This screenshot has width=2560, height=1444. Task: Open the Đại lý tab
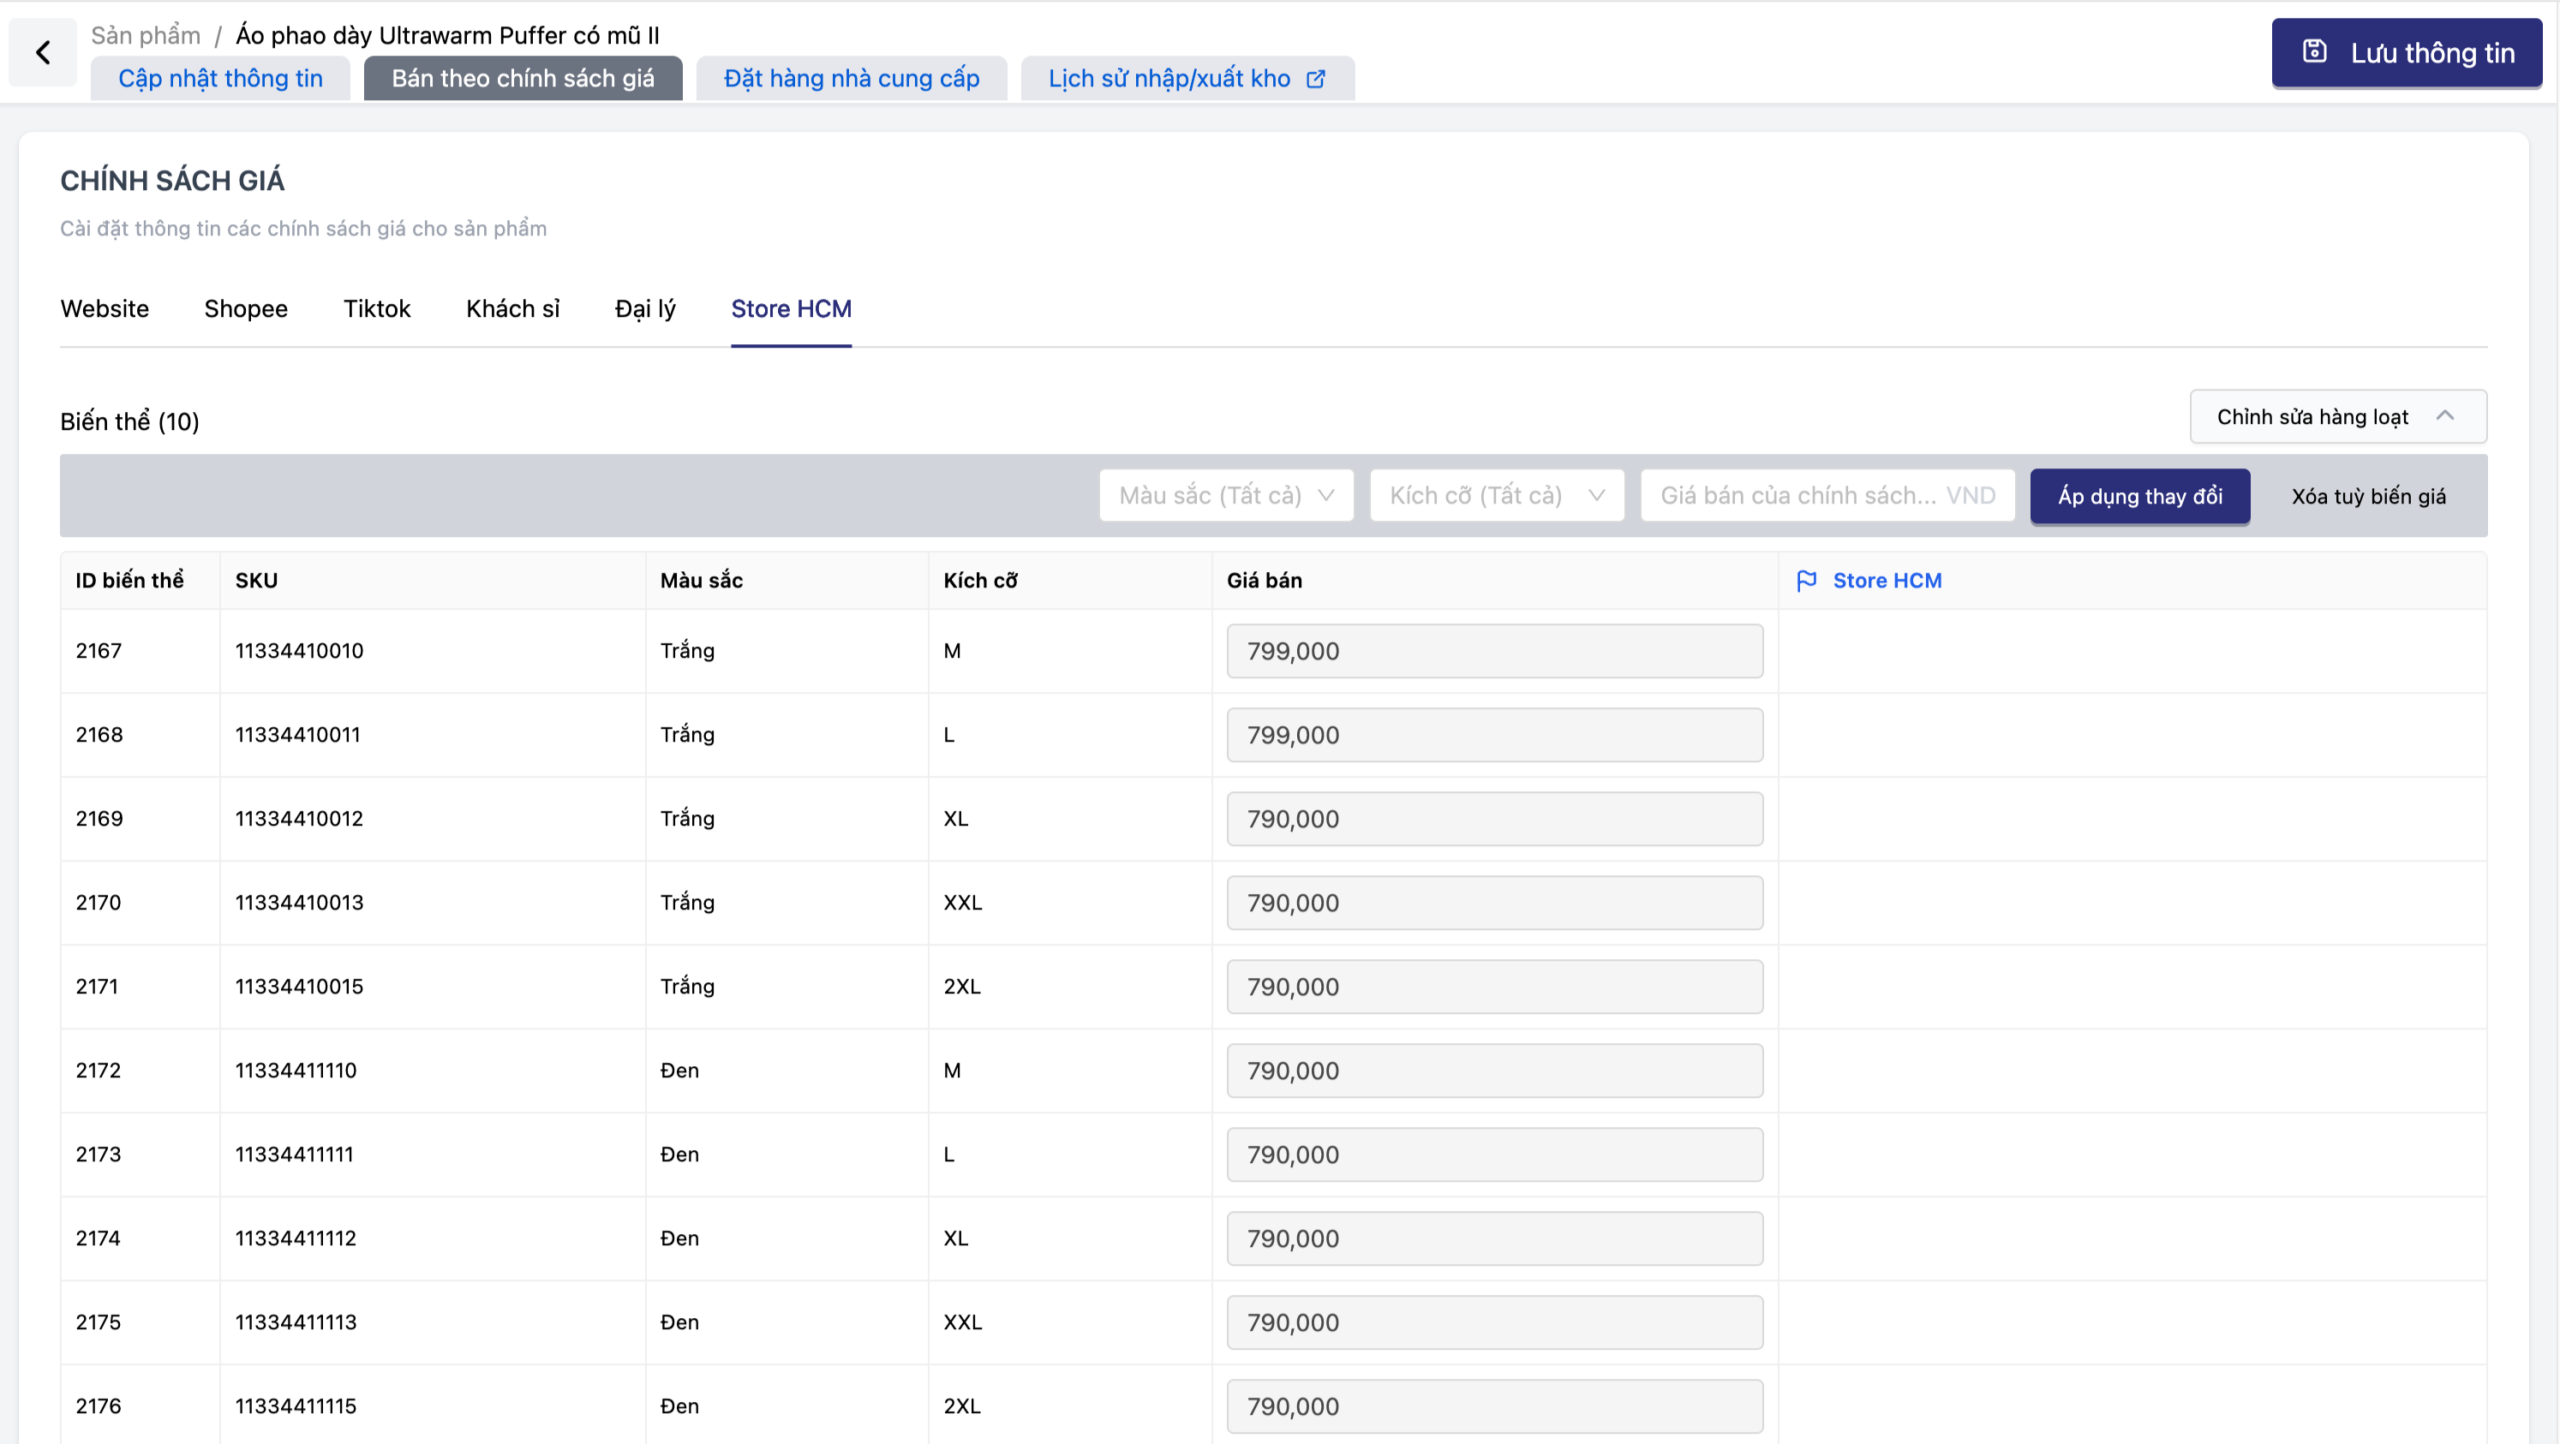(645, 309)
